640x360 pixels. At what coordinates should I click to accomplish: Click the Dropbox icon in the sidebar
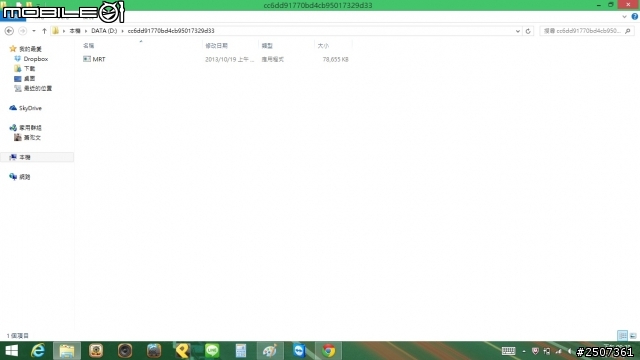coord(18,59)
